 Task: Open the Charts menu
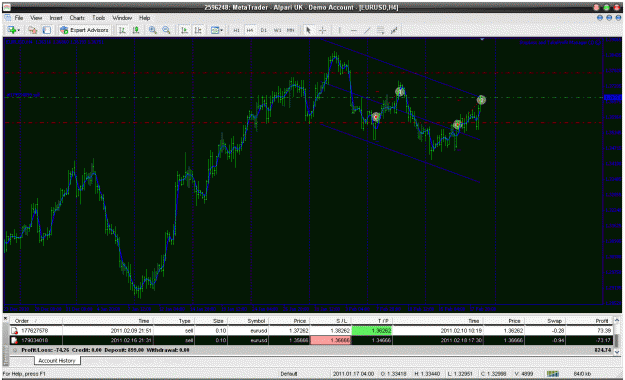point(77,18)
